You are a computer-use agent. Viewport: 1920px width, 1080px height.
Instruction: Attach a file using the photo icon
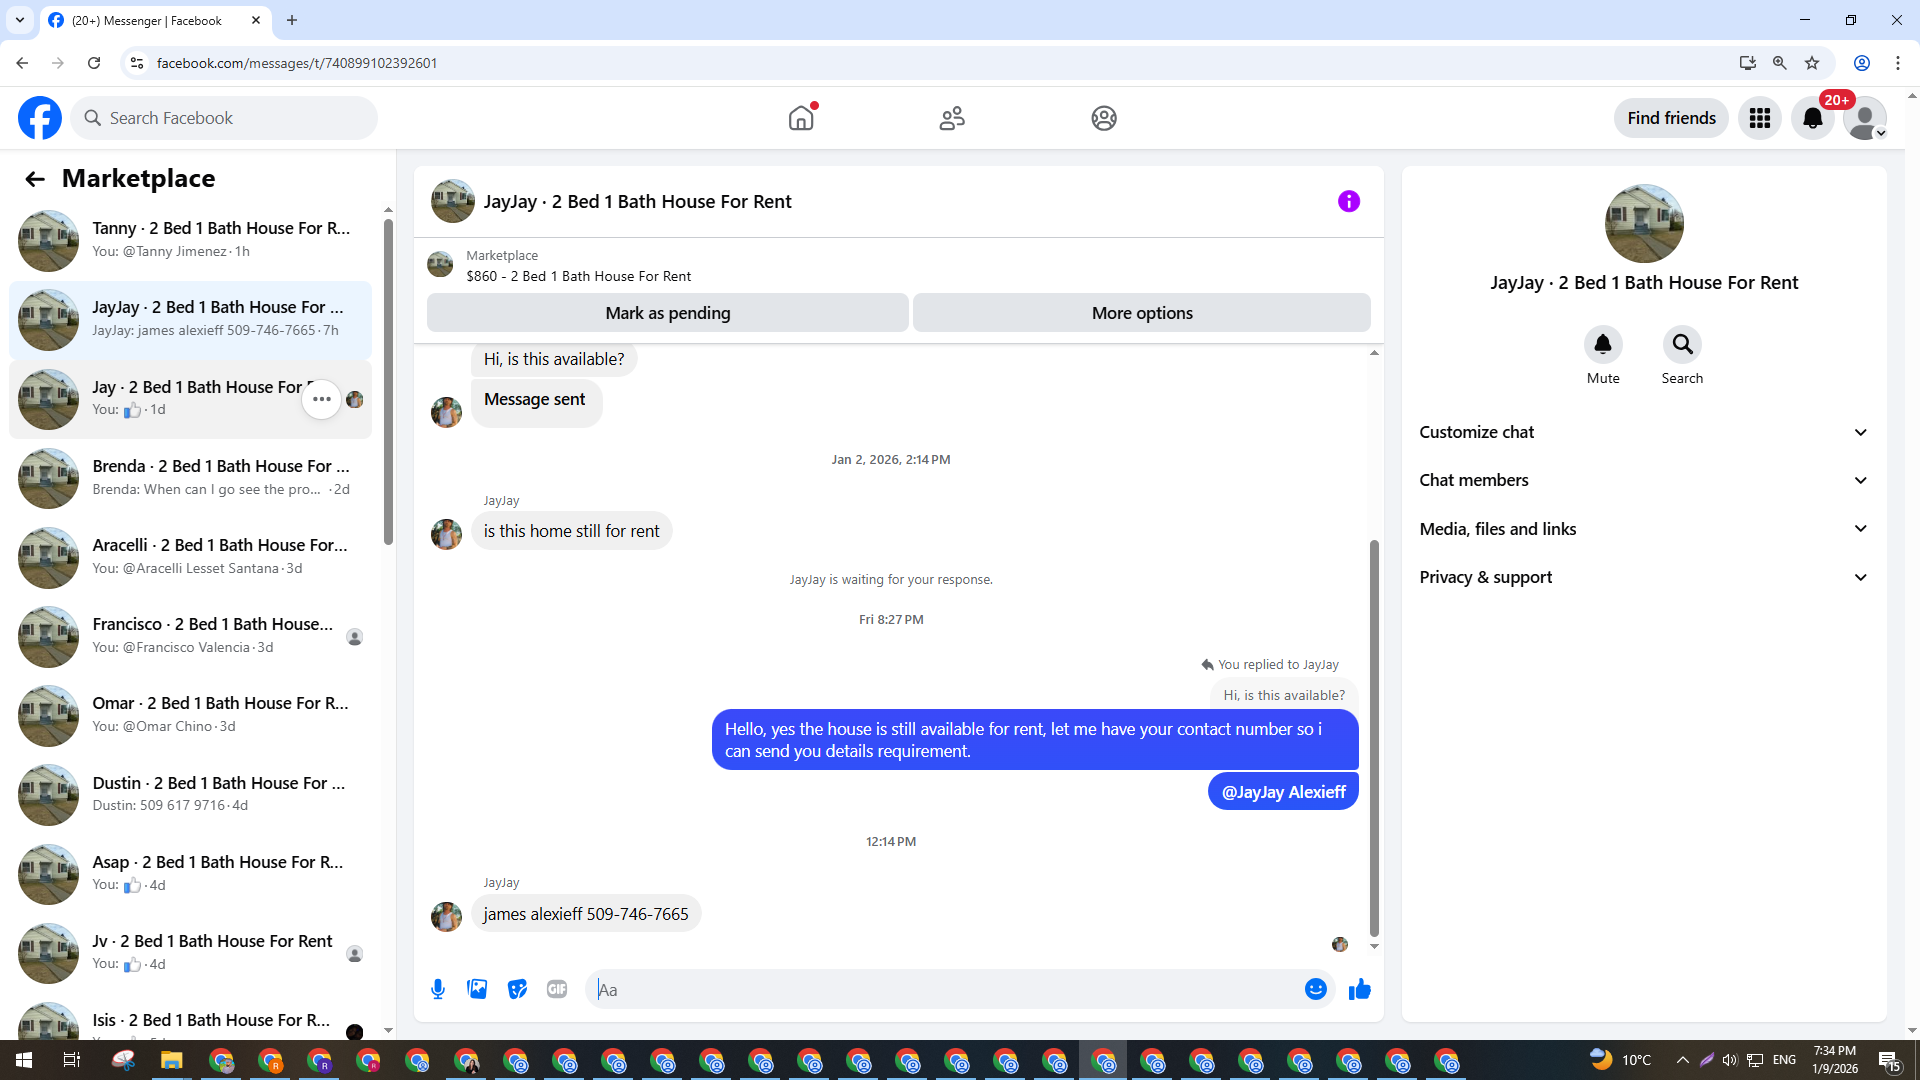(477, 989)
